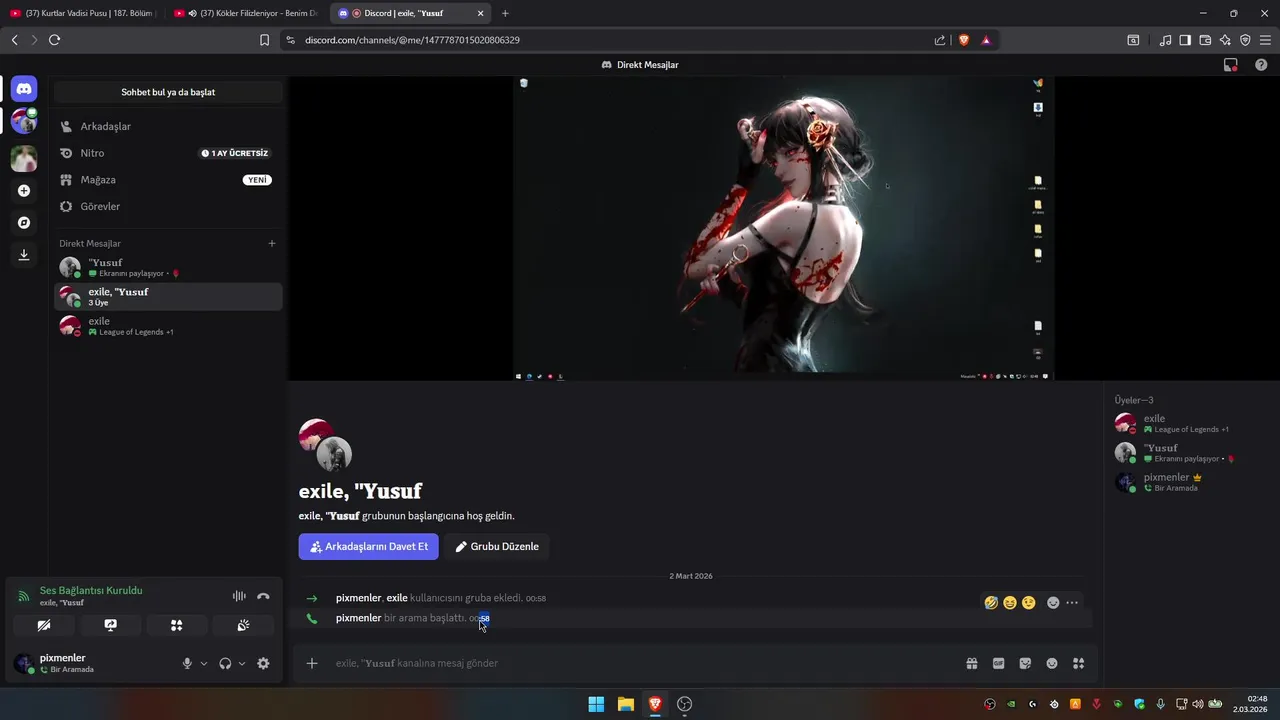Open the shared screen stream preview
The height and width of the screenshot is (720, 1280).
click(x=784, y=228)
